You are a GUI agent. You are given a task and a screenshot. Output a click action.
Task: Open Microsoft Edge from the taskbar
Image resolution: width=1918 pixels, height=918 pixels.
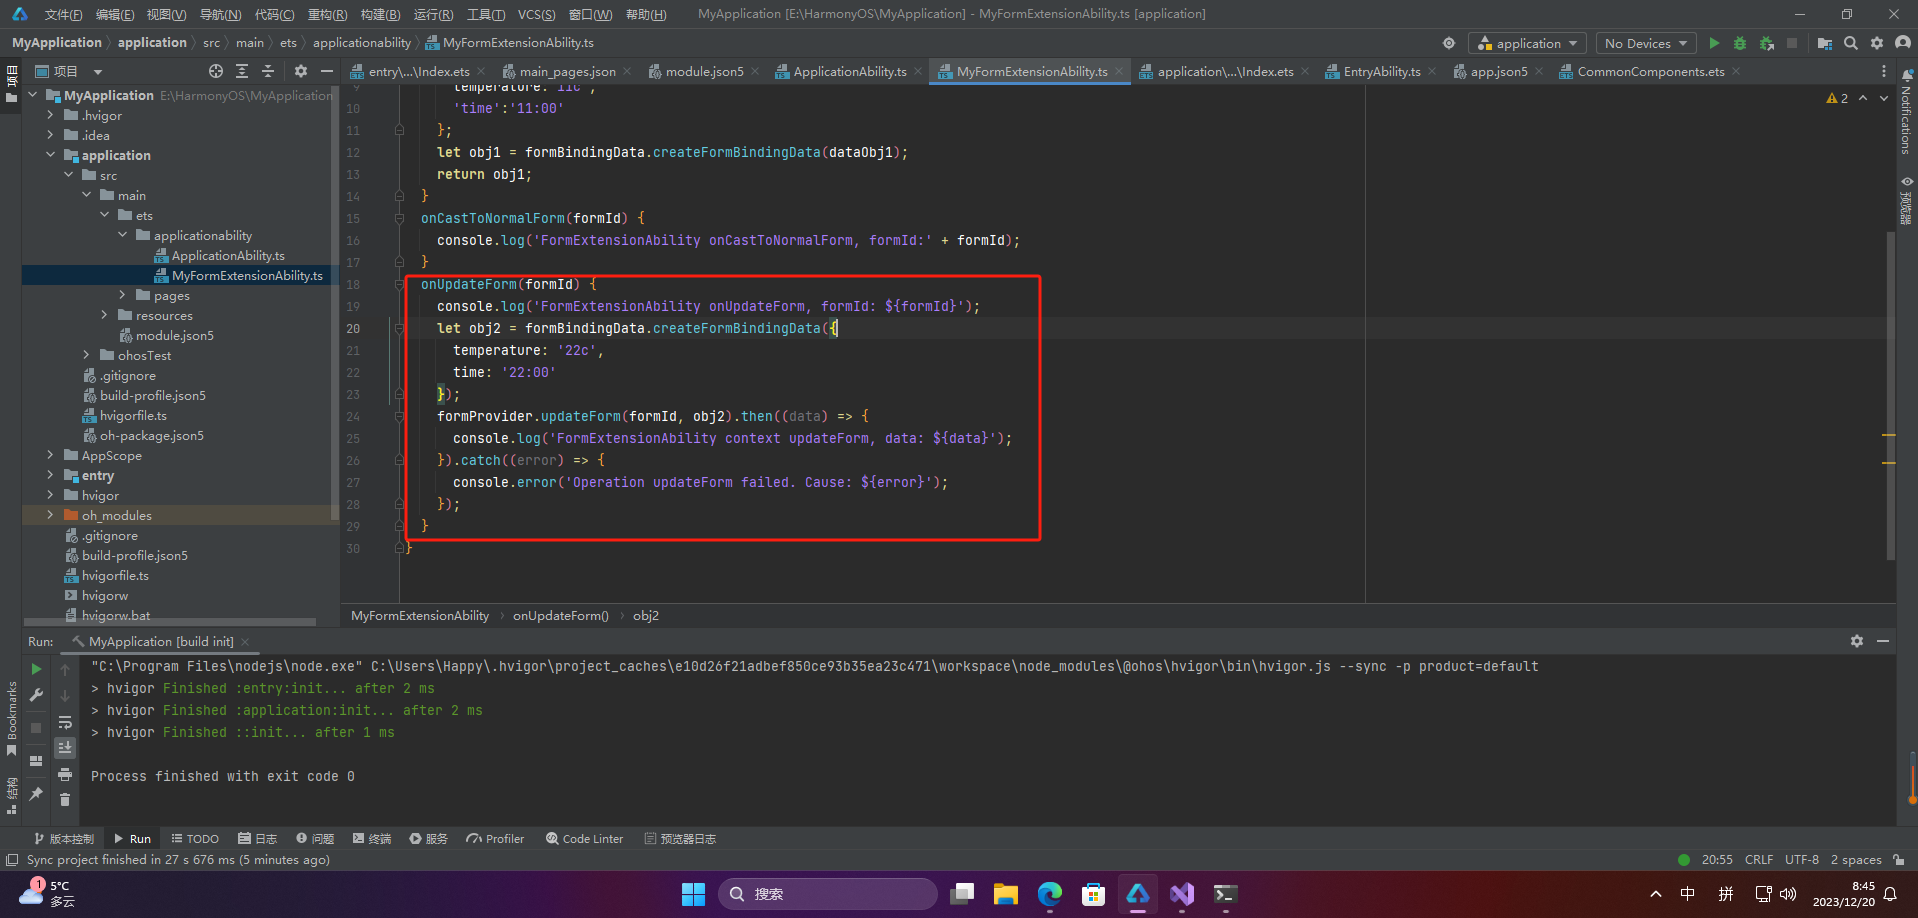click(1050, 894)
